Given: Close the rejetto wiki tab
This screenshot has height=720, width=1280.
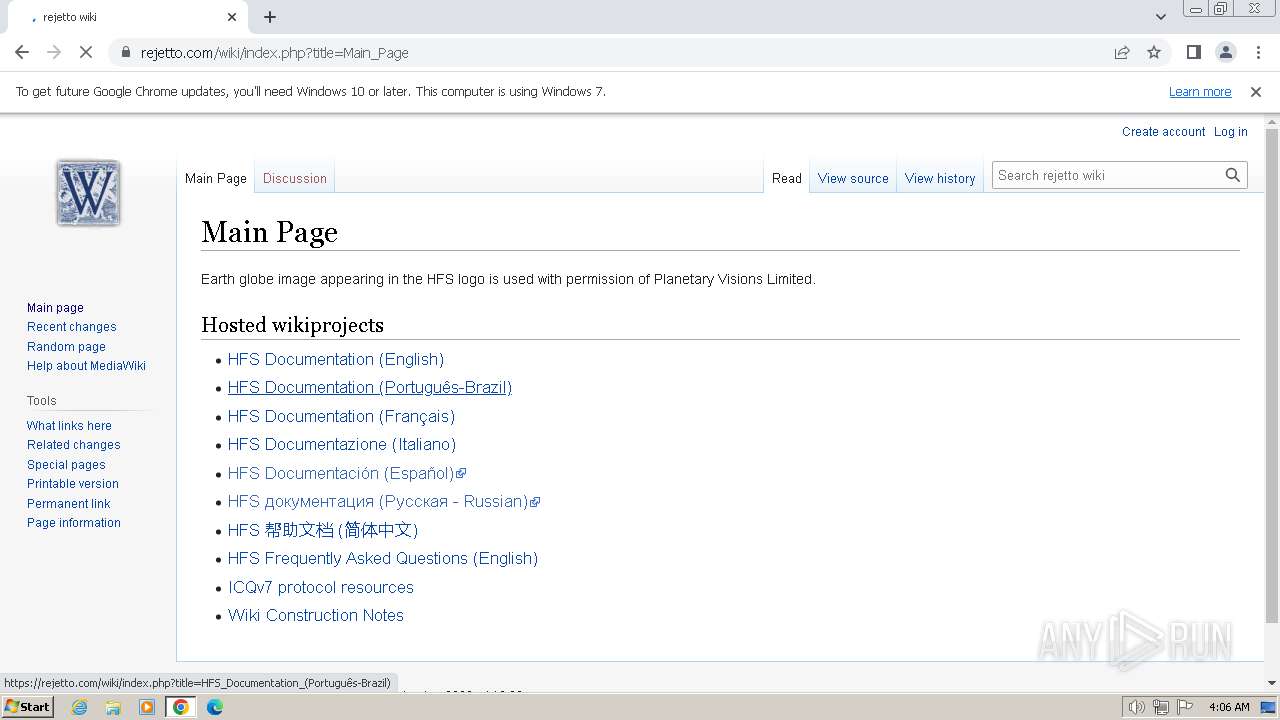Looking at the screenshot, I should pyautogui.click(x=232, y=17).
